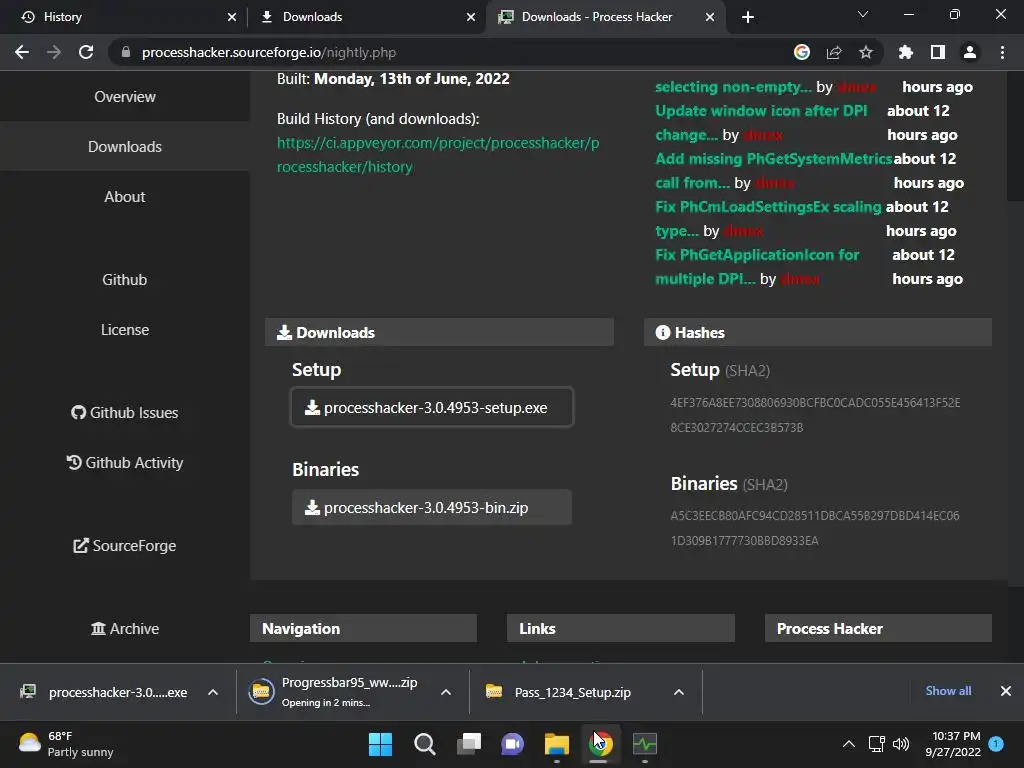Open the SourceForge external link
Image resolution: width=1024 pixels, height=768 pixels.
coord(125,545)
